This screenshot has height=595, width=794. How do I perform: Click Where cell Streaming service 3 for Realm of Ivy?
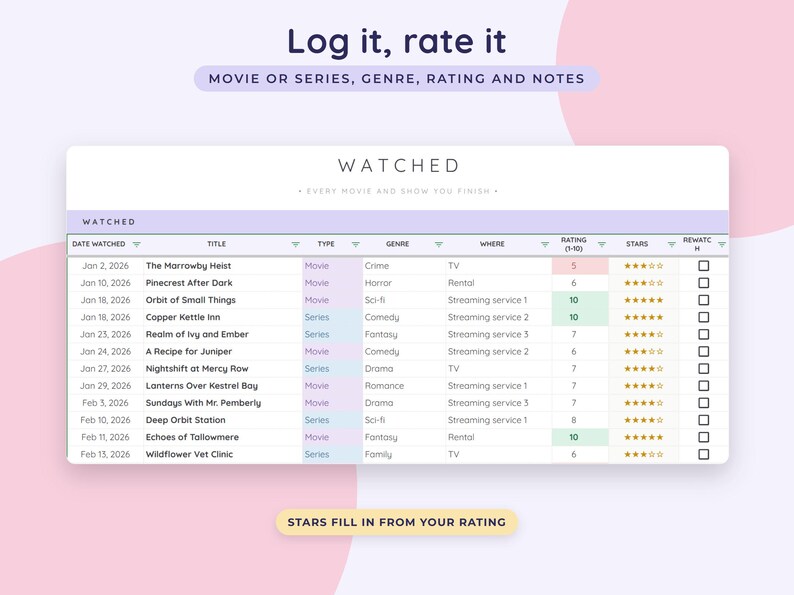pyautogui.click(x=499, y=334)
